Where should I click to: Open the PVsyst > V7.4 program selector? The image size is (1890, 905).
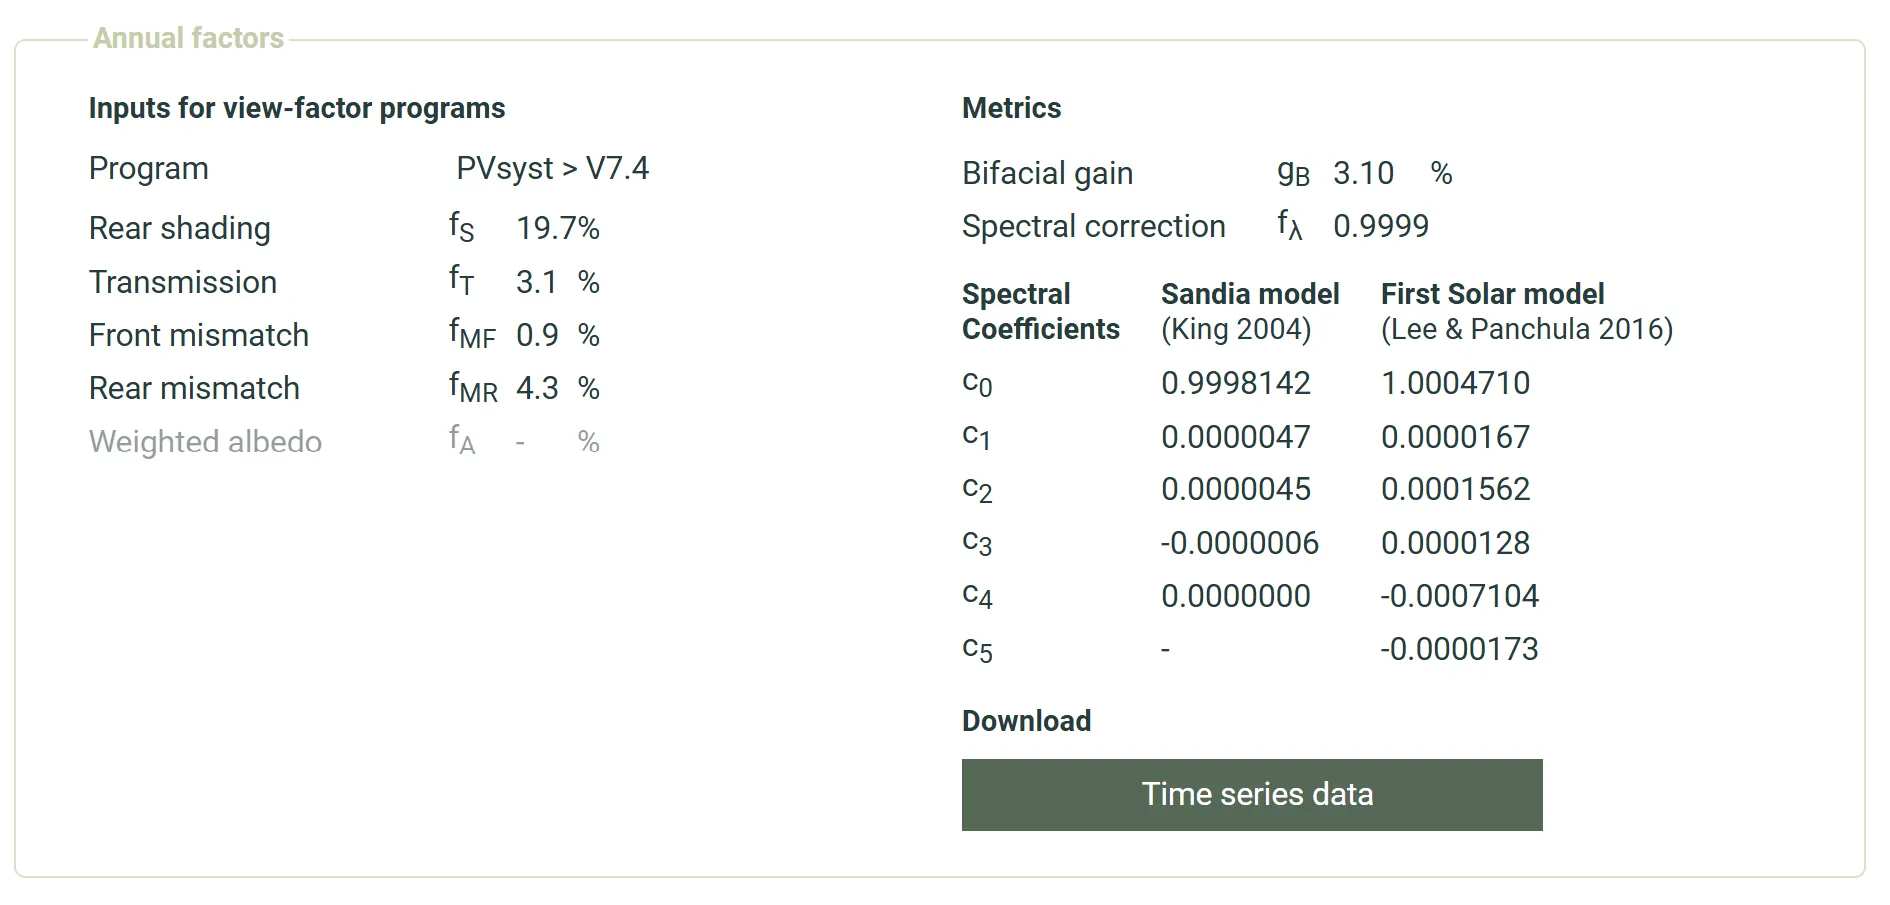coord(552,169)
